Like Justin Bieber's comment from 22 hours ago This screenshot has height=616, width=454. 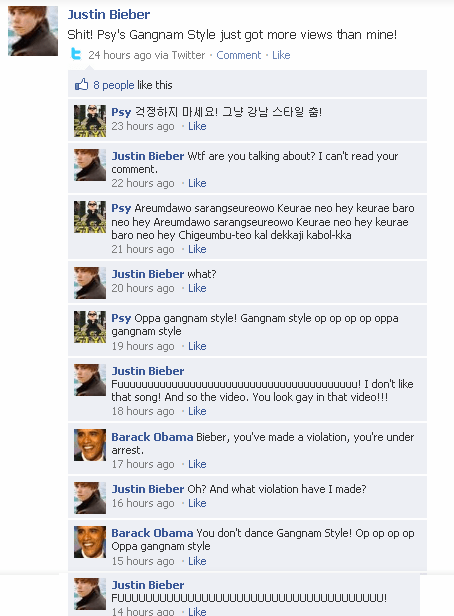[x=197, y=183]
